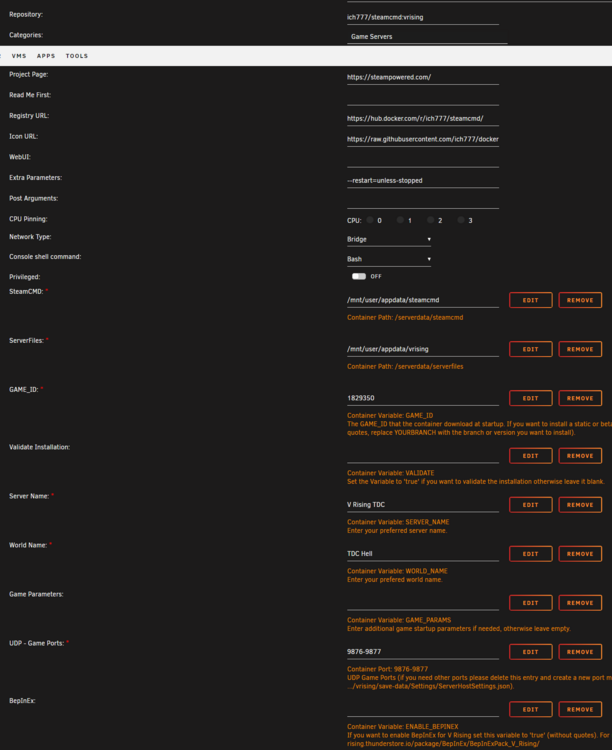Focus the GAME_ID value 1829350 field

coord(423,398)
